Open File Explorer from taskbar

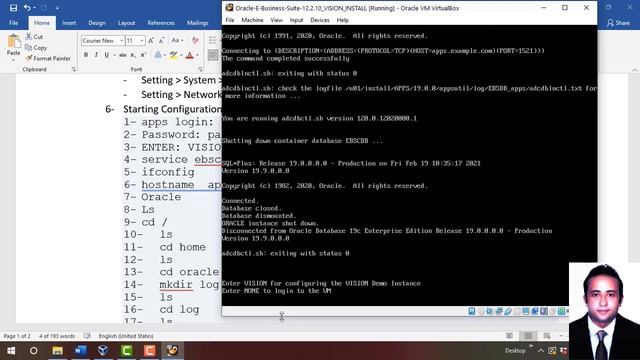coord(57,351)
